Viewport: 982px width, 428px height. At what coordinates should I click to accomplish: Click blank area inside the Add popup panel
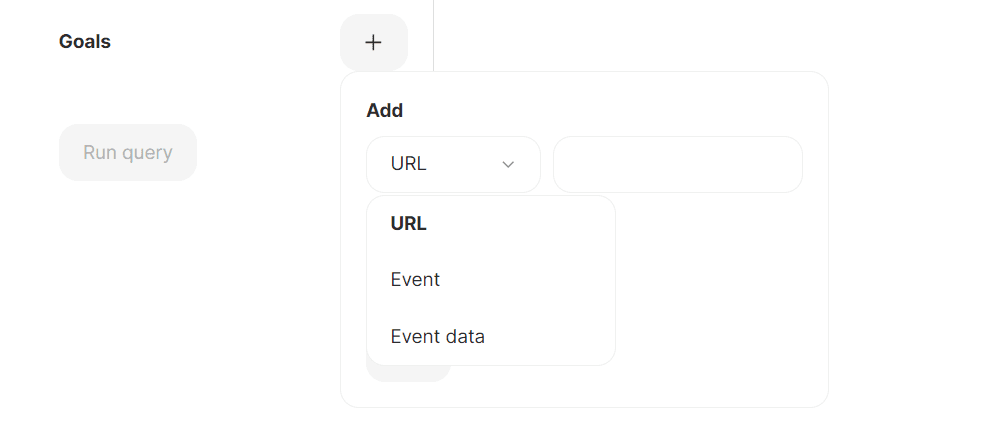pos(720,300)
